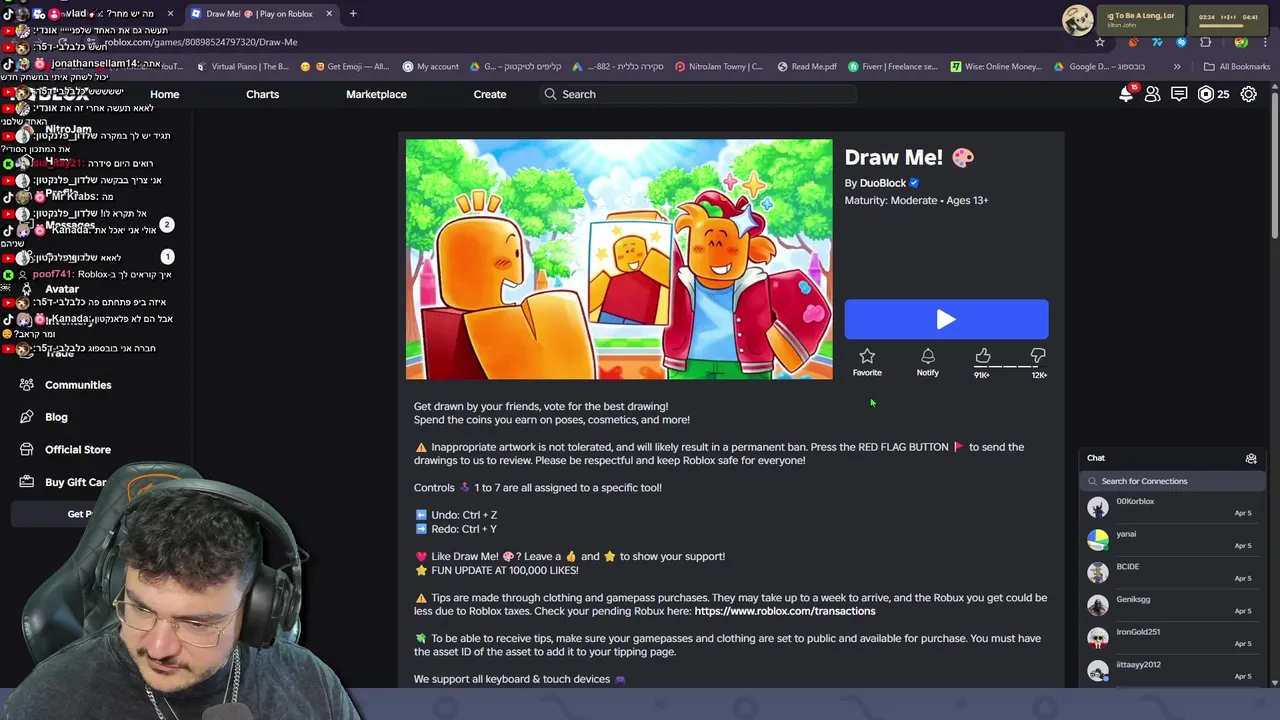Click the teal extension icon in toolbar
Viewport: 1280px width, 720px height.
[1157, 42]
